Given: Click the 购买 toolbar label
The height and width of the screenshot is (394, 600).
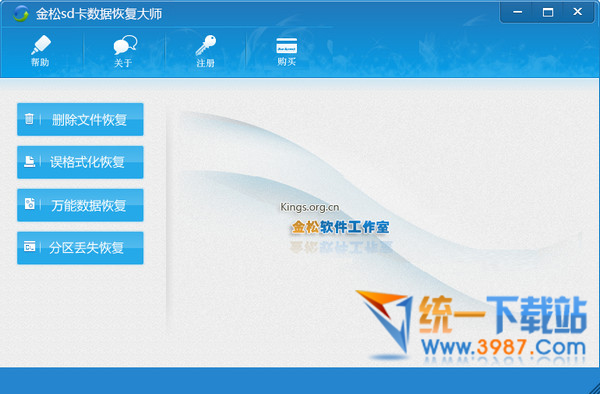Looking at the screenshot, I should coord(287,61).
